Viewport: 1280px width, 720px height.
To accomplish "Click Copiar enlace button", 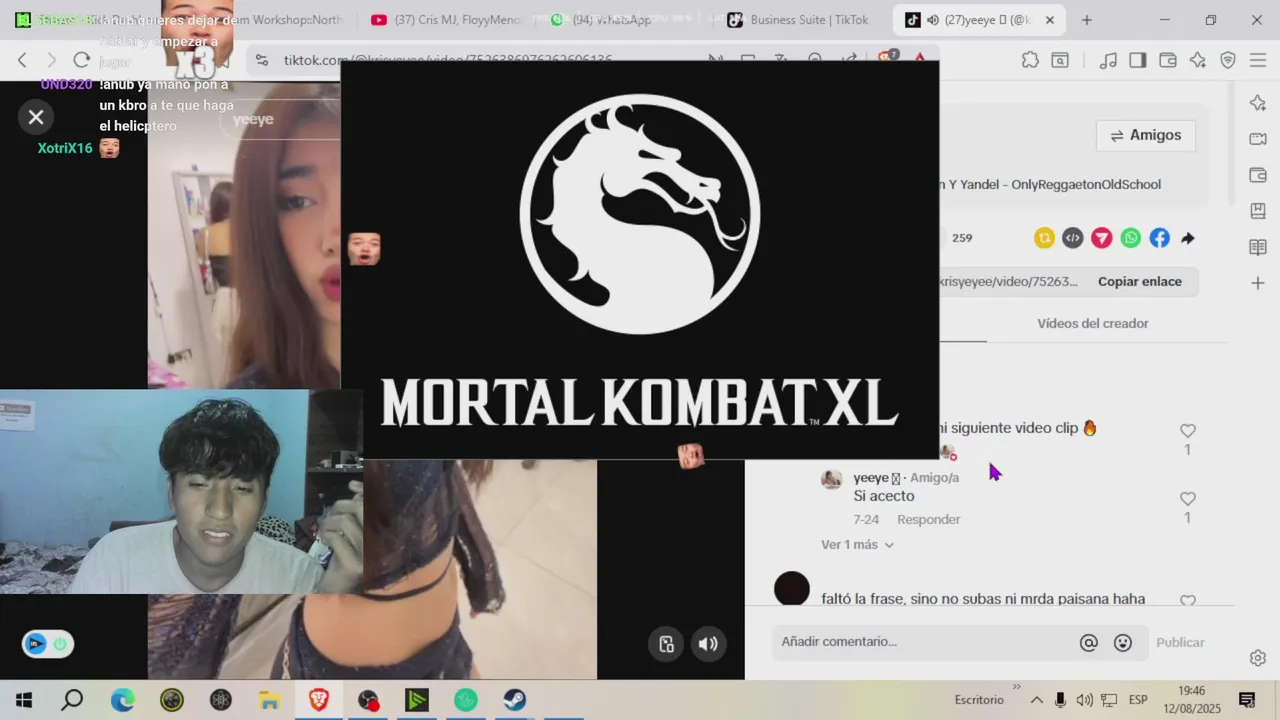I will pos(1140,282).
